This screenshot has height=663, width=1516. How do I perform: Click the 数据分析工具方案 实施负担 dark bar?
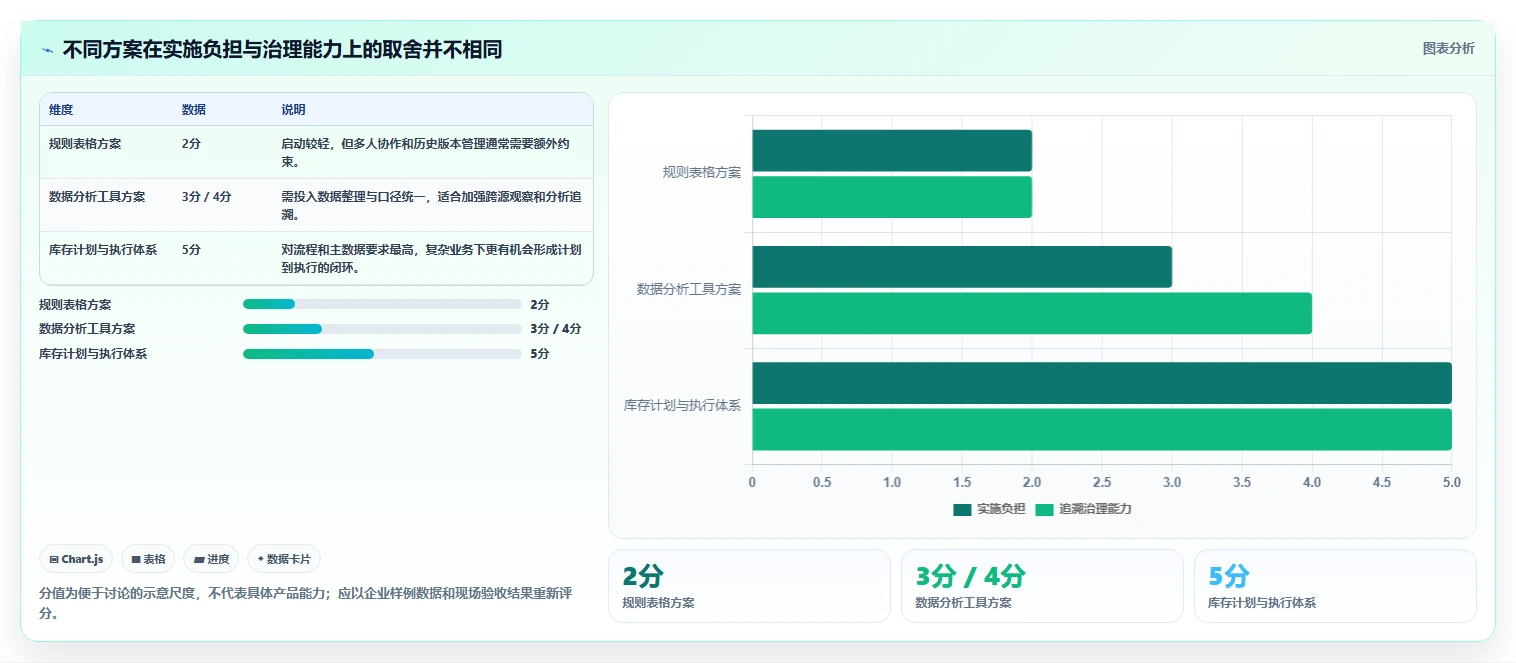(962, 267)
